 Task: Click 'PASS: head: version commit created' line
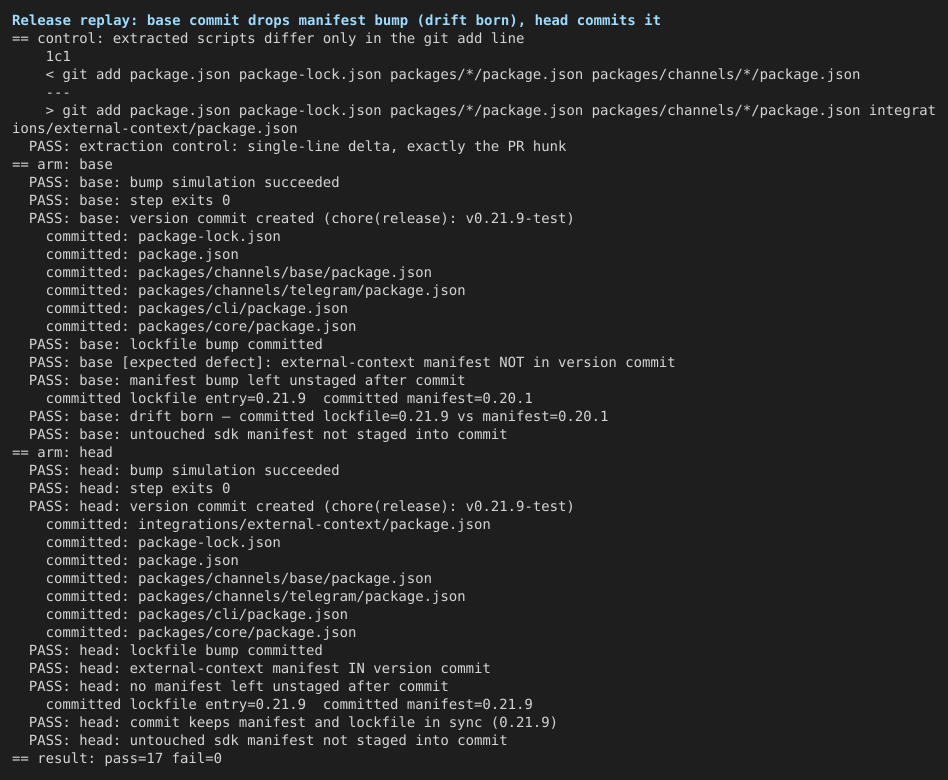click(301, 506)
